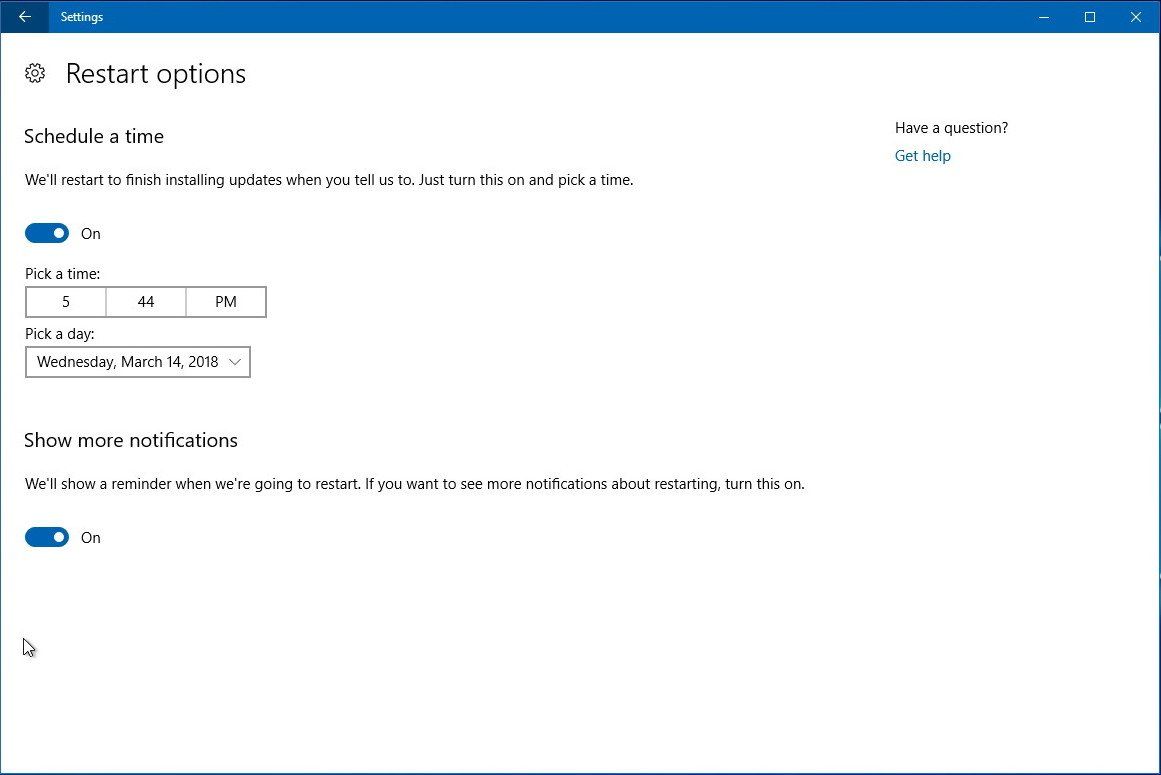
Task: Click the Restart options heading
Action: point(155,72)
